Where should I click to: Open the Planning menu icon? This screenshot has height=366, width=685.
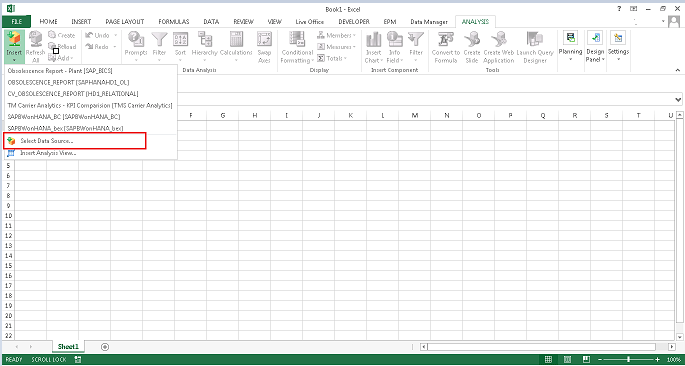point(571,38)
